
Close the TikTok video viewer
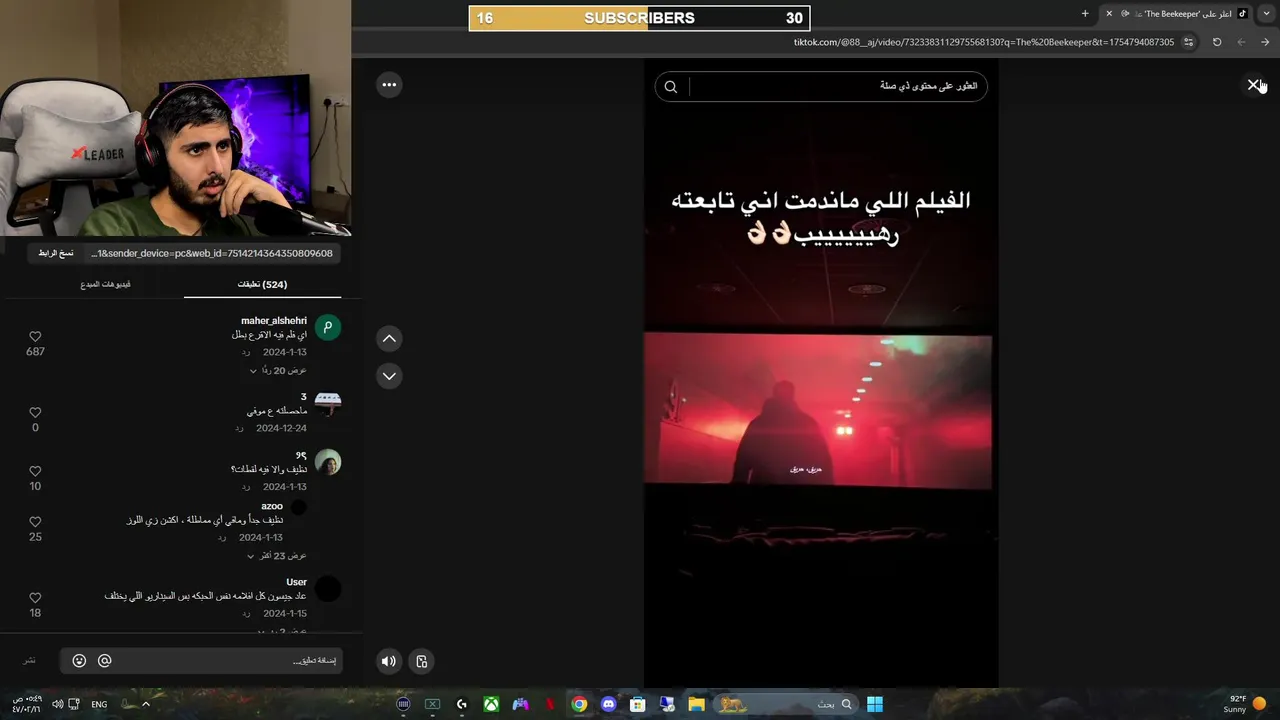[1253, 85]
